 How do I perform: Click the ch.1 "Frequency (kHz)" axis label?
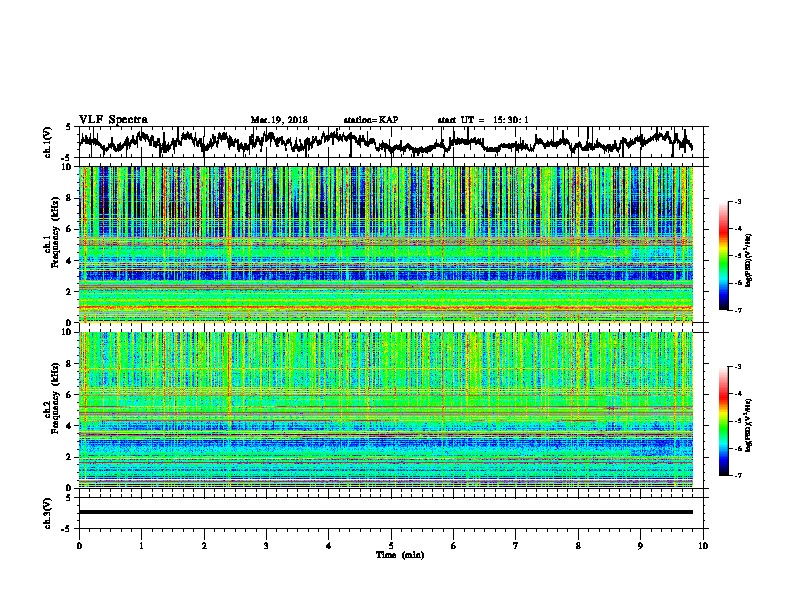coord(56,232)
